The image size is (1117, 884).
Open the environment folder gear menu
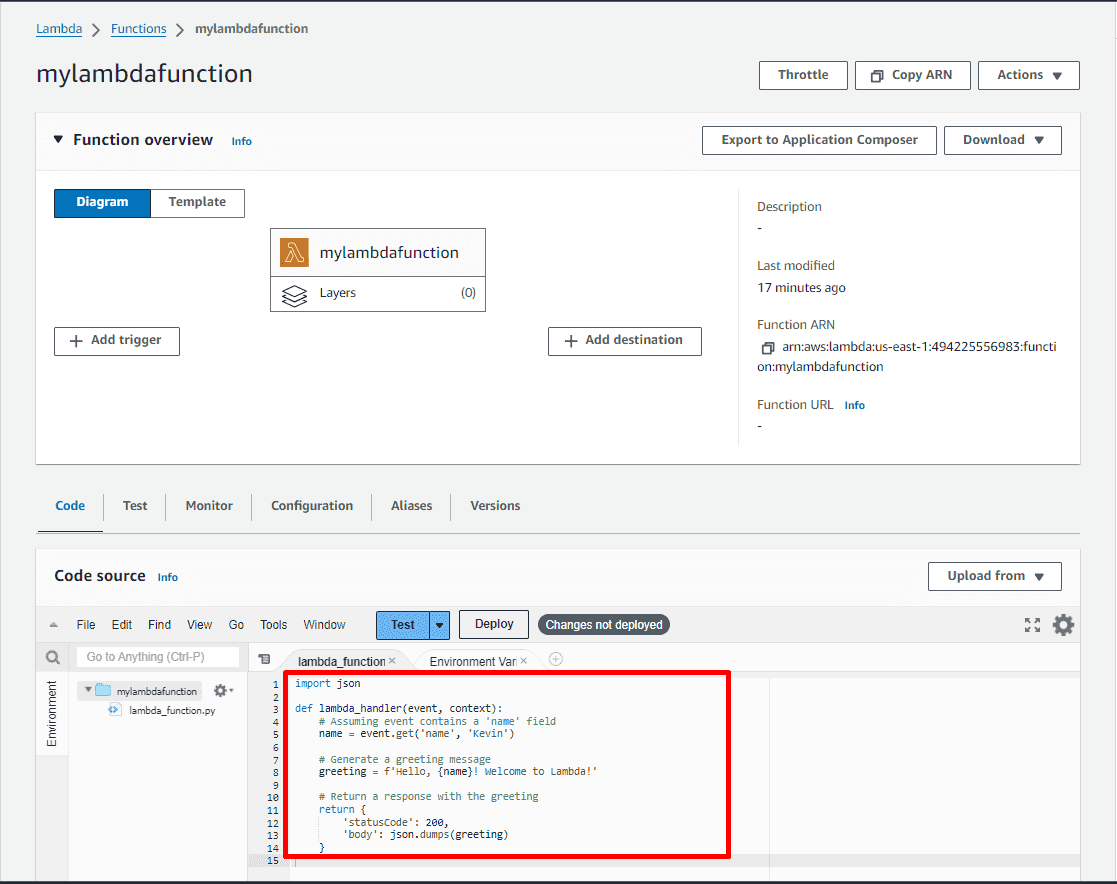coord(223,690)
